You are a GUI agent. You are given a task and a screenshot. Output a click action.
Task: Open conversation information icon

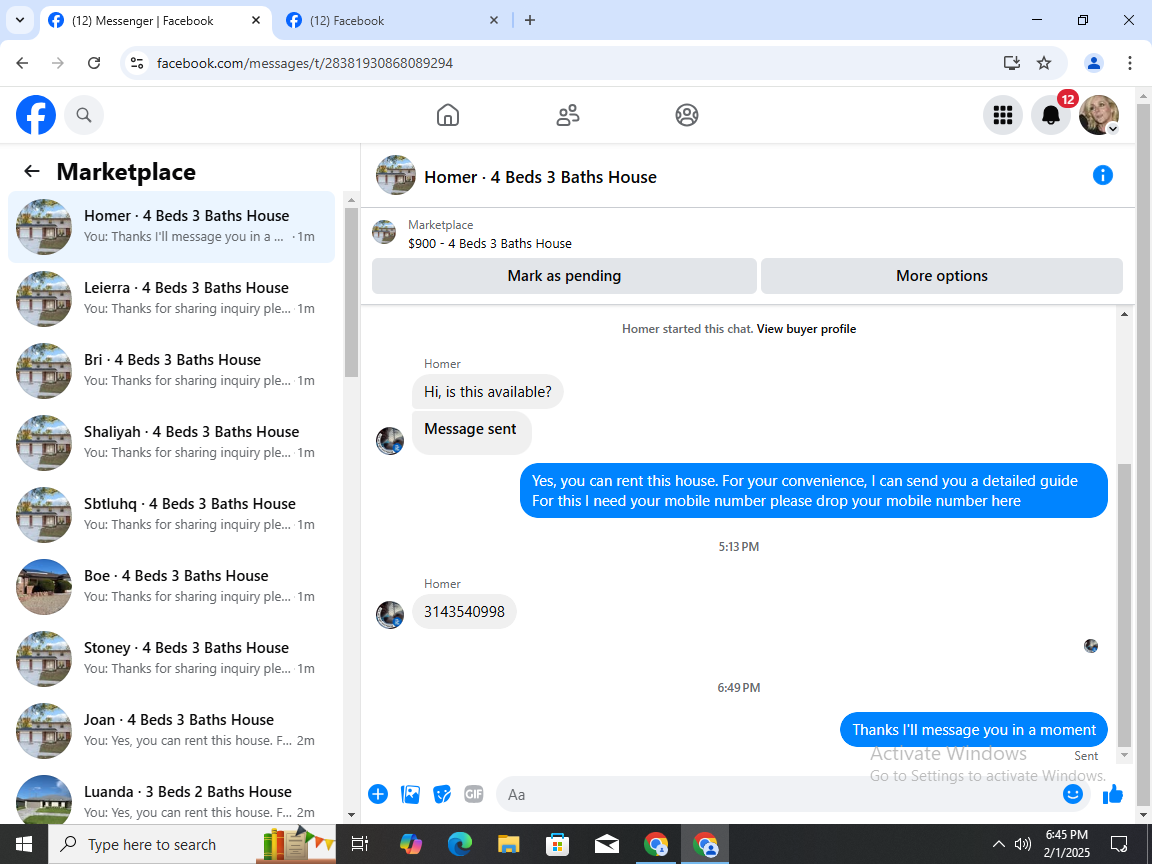point(1102,175)
